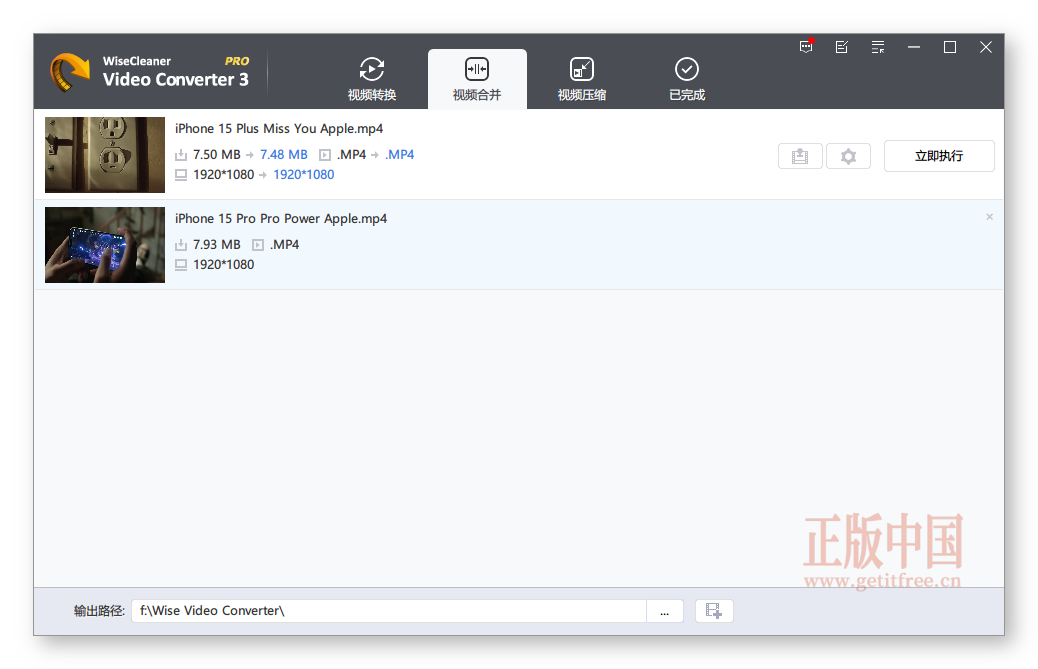Click the 立即执行 button
This screenshot has width=1038, height=669.
[x=939, y=156]
